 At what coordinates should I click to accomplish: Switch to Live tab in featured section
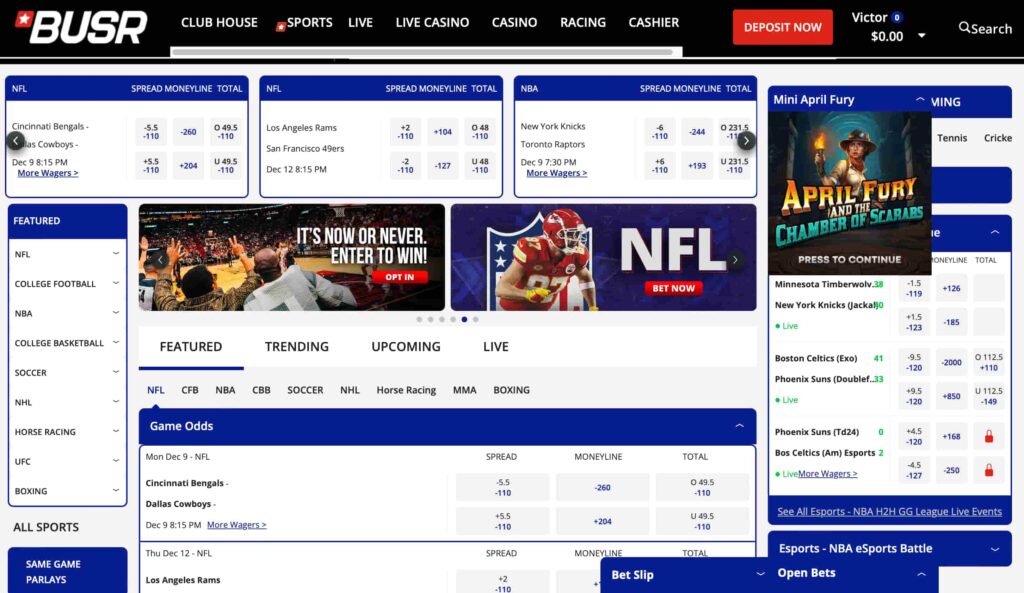[496, 347]
